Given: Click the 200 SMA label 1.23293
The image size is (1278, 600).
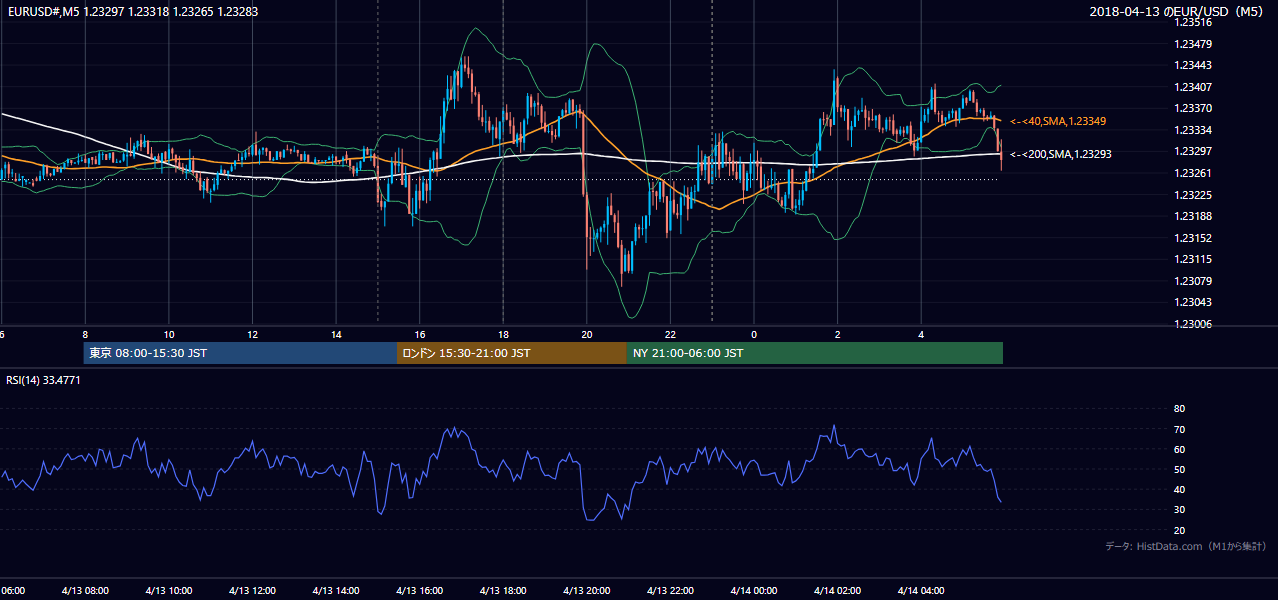Looking at the screenshot, I should click(1061, 154).
